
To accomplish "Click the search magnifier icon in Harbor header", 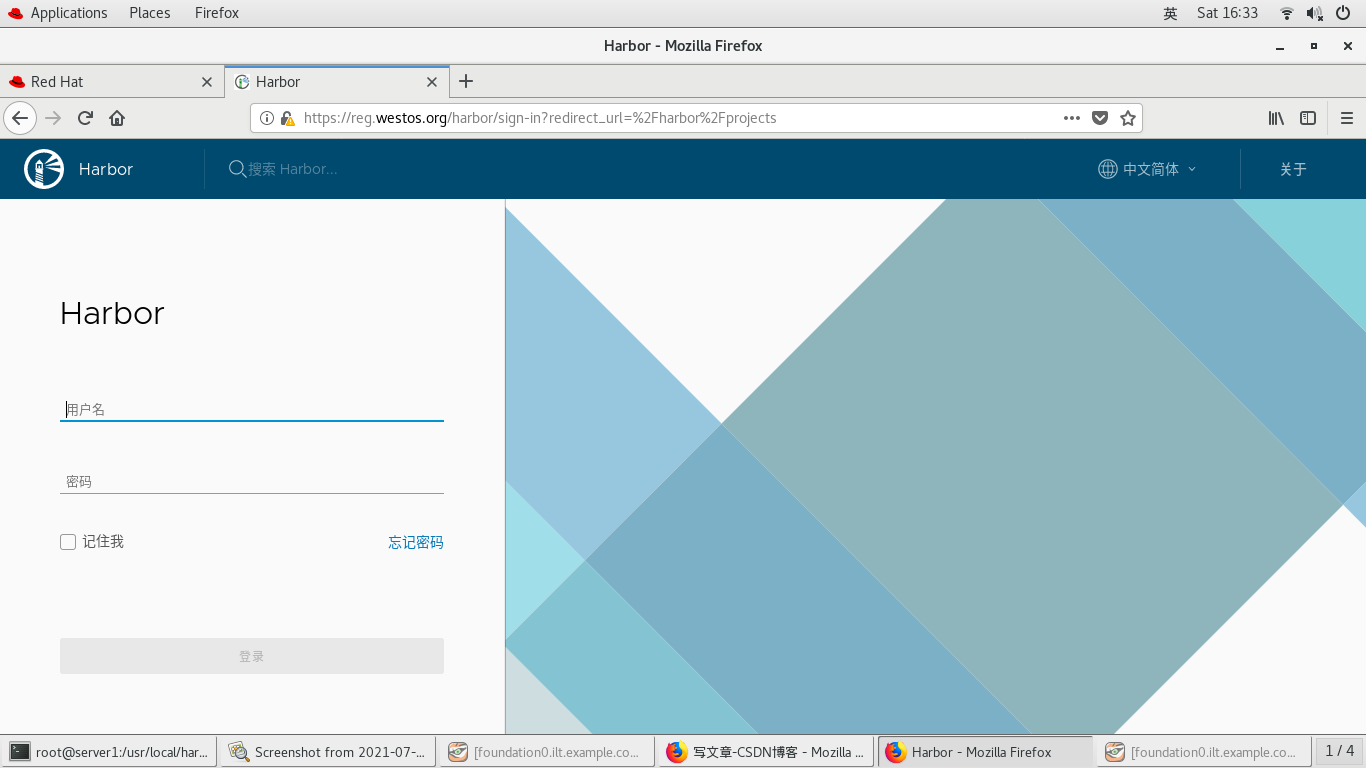I will click(x=237, y=169).
